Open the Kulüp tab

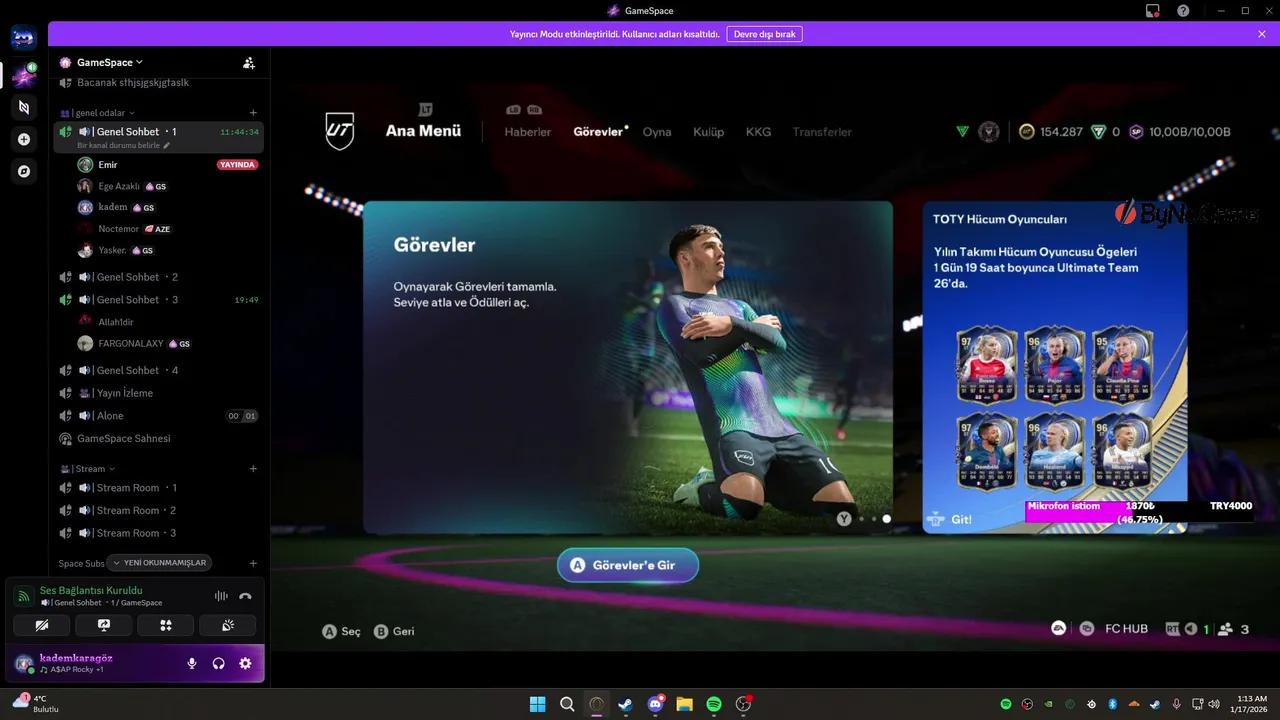(709, 132)
